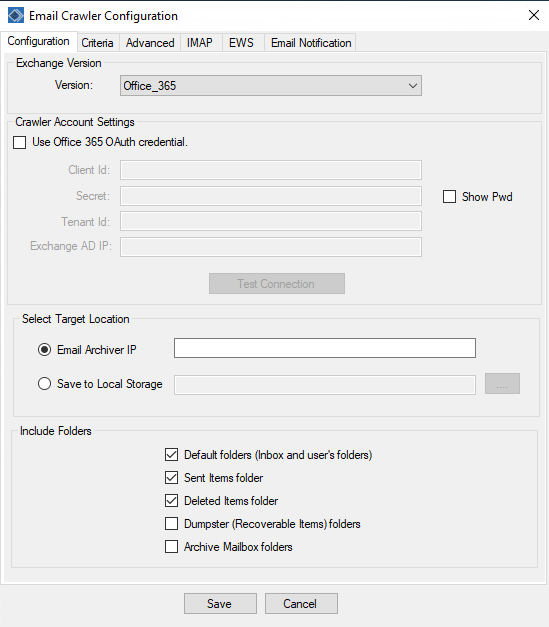Image resolution: width=549 pixels, height=627 pixels.
Task: Click the Email Archiver IP text field
Action: click(325, 348)
